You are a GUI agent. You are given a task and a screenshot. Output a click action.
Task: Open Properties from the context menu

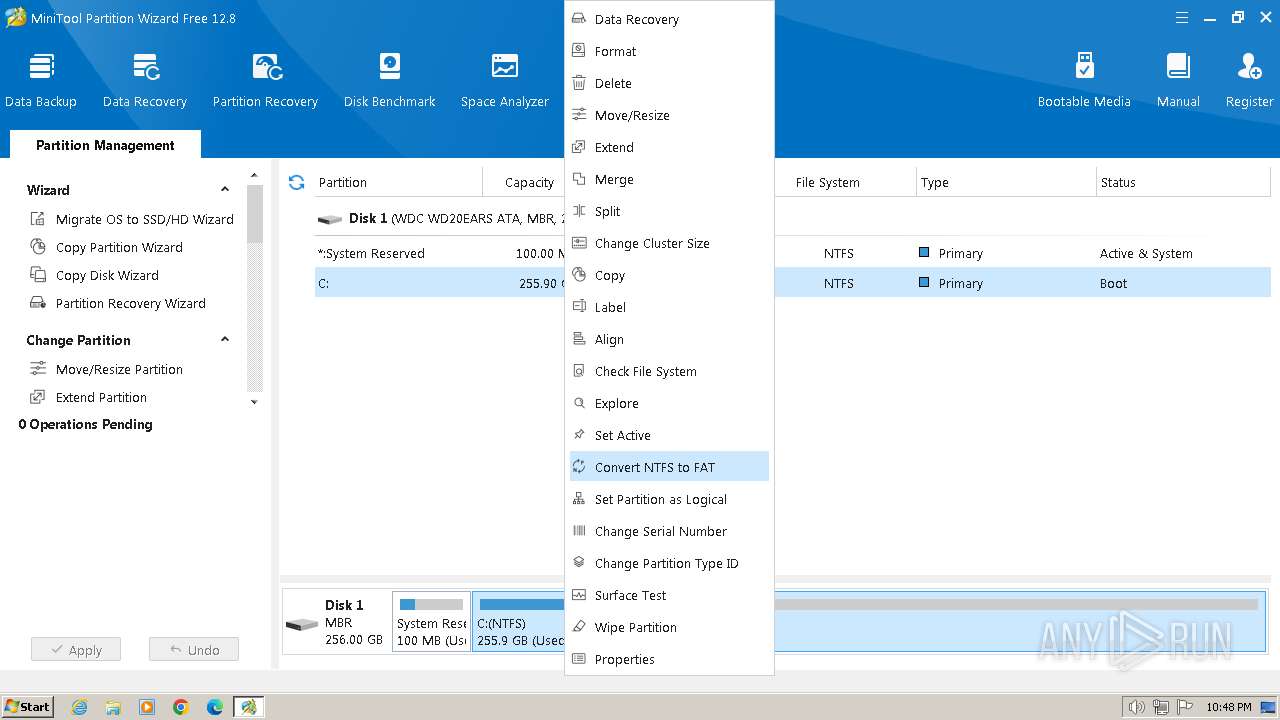tap(669, 659)
